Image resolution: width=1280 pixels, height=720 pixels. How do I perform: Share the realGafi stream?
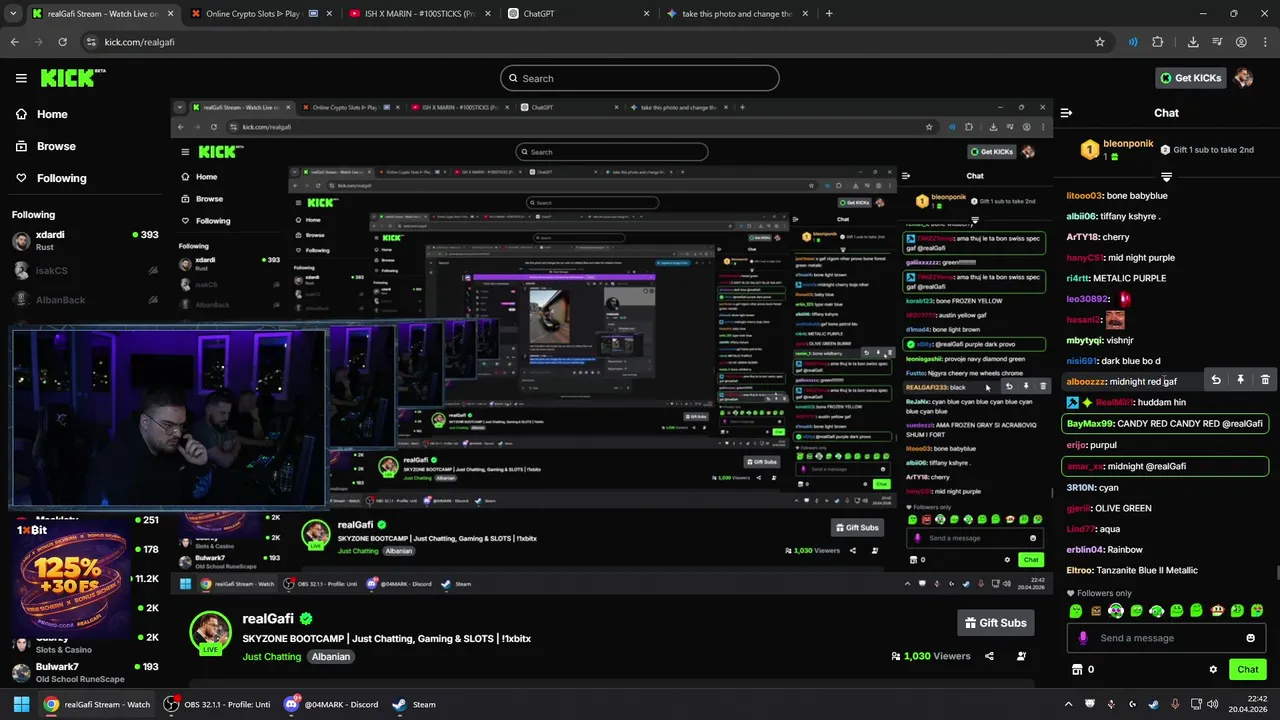click(x=989, y=656)
